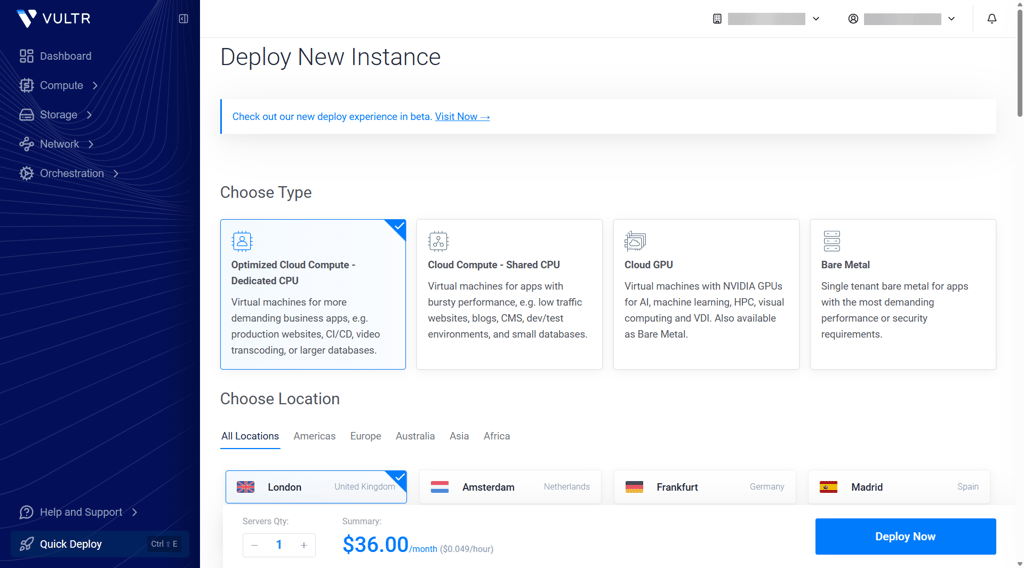Select Cloud Compute - Shared CPU type
The image size is (1024, 568).
(x=509, y=294)
